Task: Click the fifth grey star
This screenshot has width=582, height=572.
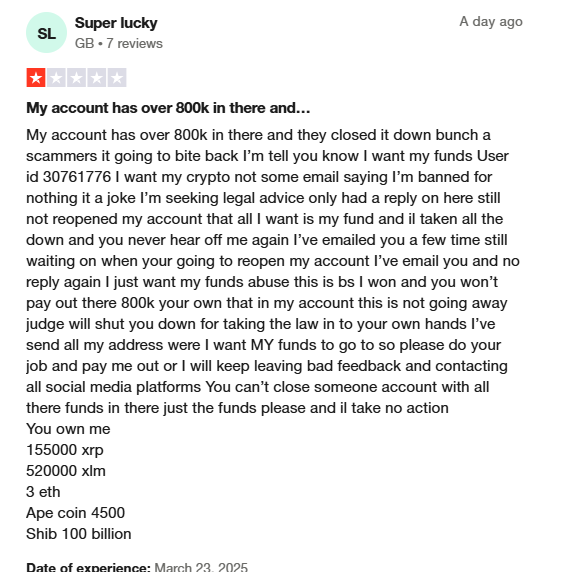Action: point(117,78)
